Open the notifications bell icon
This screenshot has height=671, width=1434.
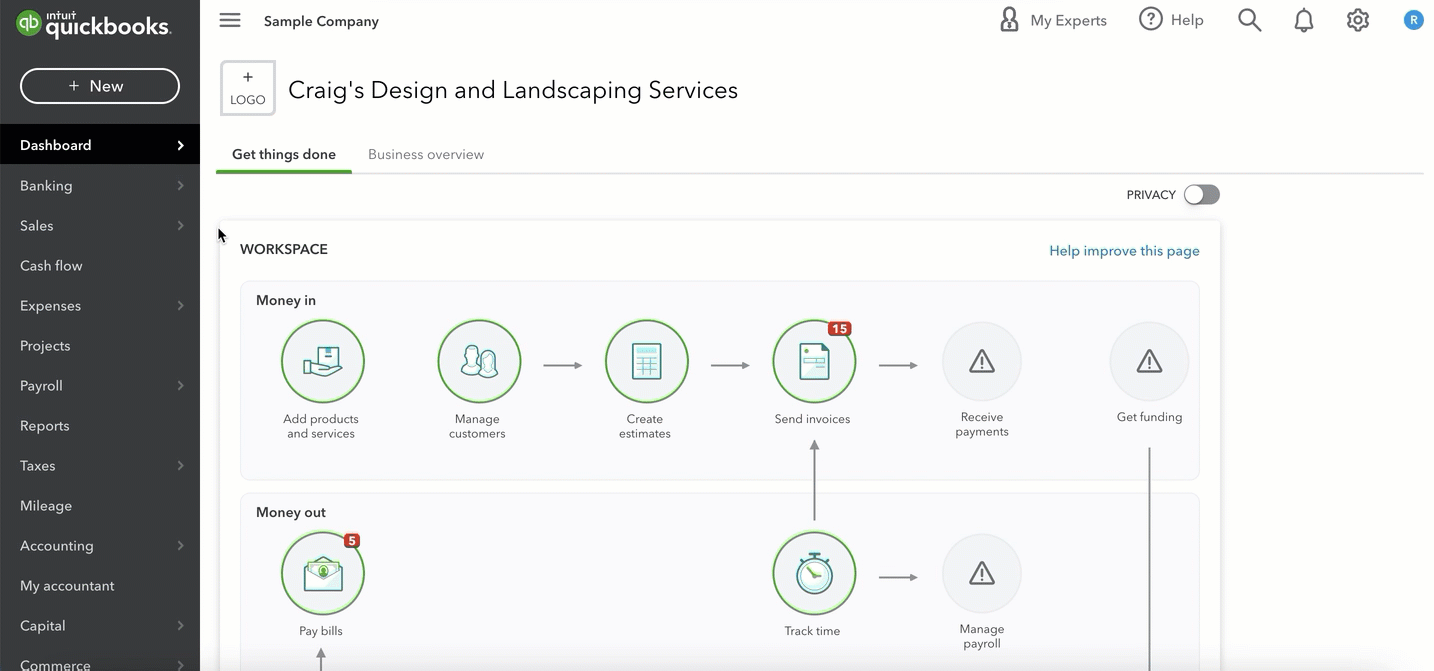click(1304, 20)
